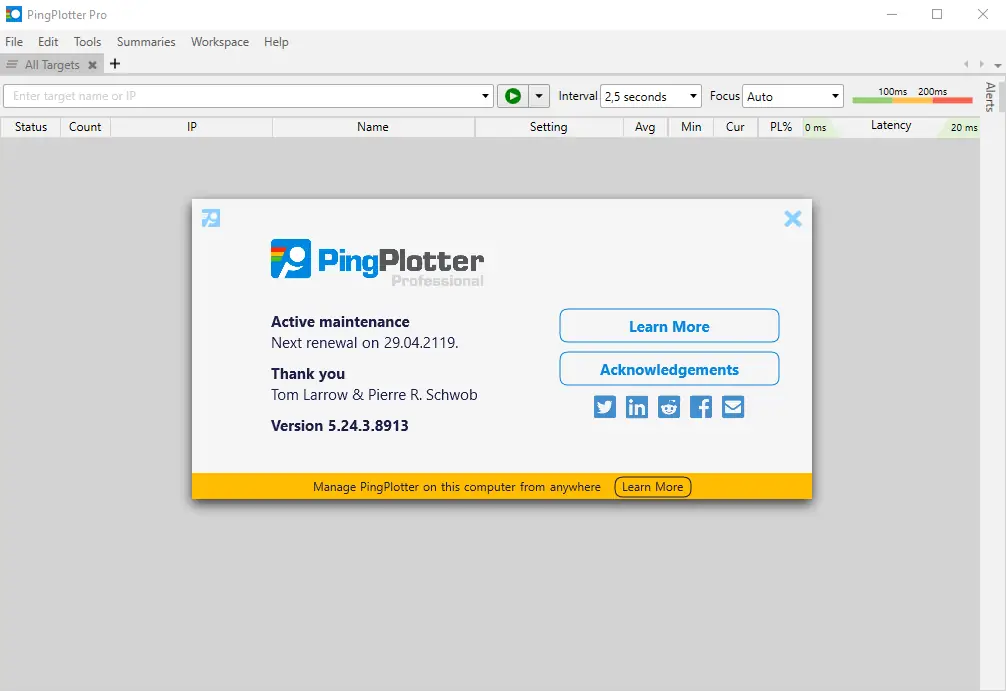Click the Active maintenance heading

tap(340, 322)
